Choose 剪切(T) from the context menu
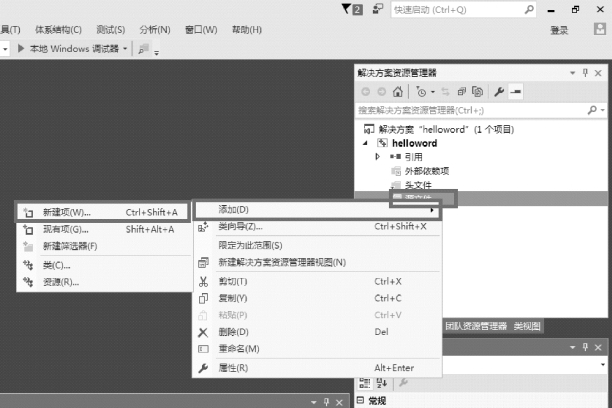 317,282
